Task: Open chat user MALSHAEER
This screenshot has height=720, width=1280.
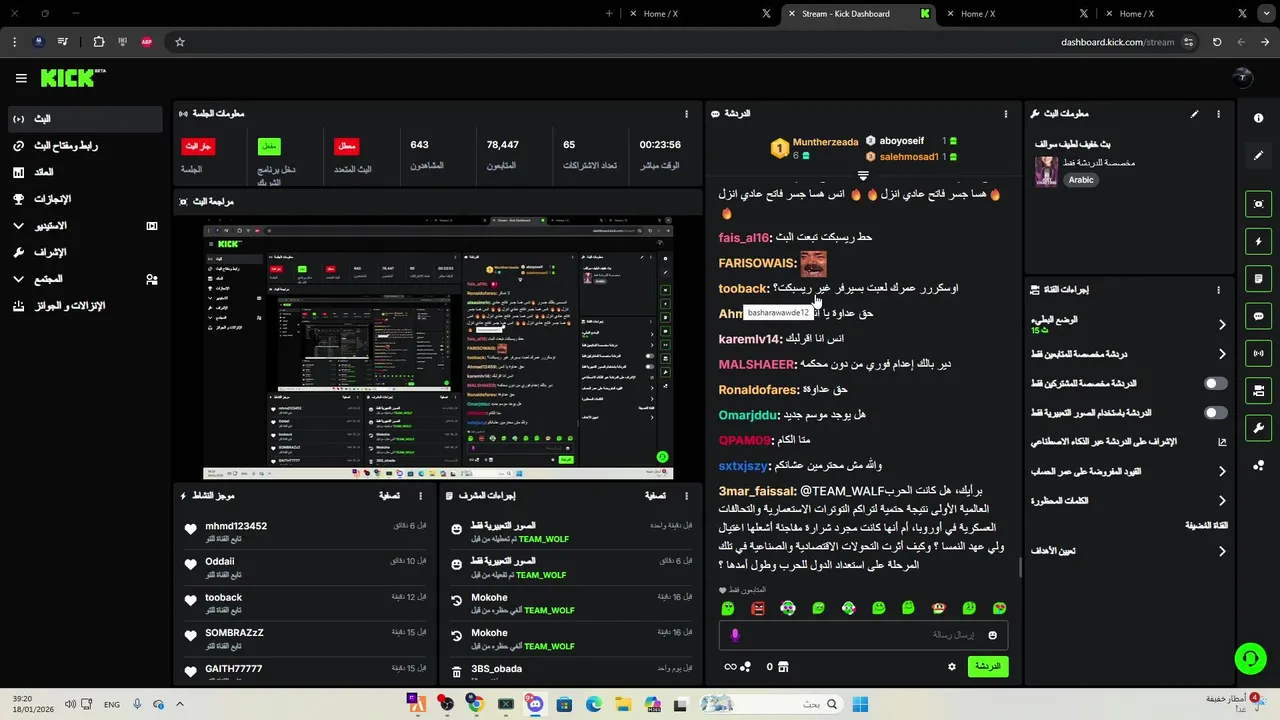Action: pyautogui.click(x=755, y=364)
